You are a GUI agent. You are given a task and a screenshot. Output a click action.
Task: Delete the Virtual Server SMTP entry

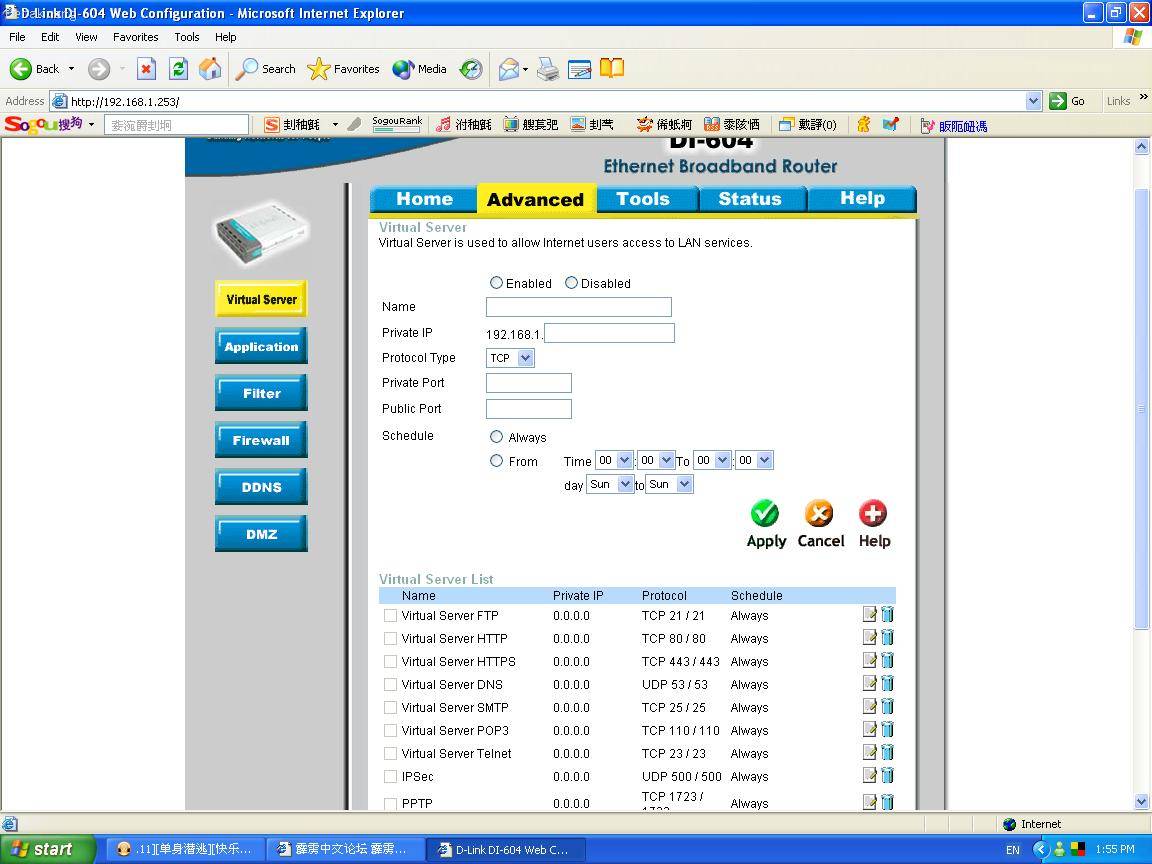click(888, 707)
